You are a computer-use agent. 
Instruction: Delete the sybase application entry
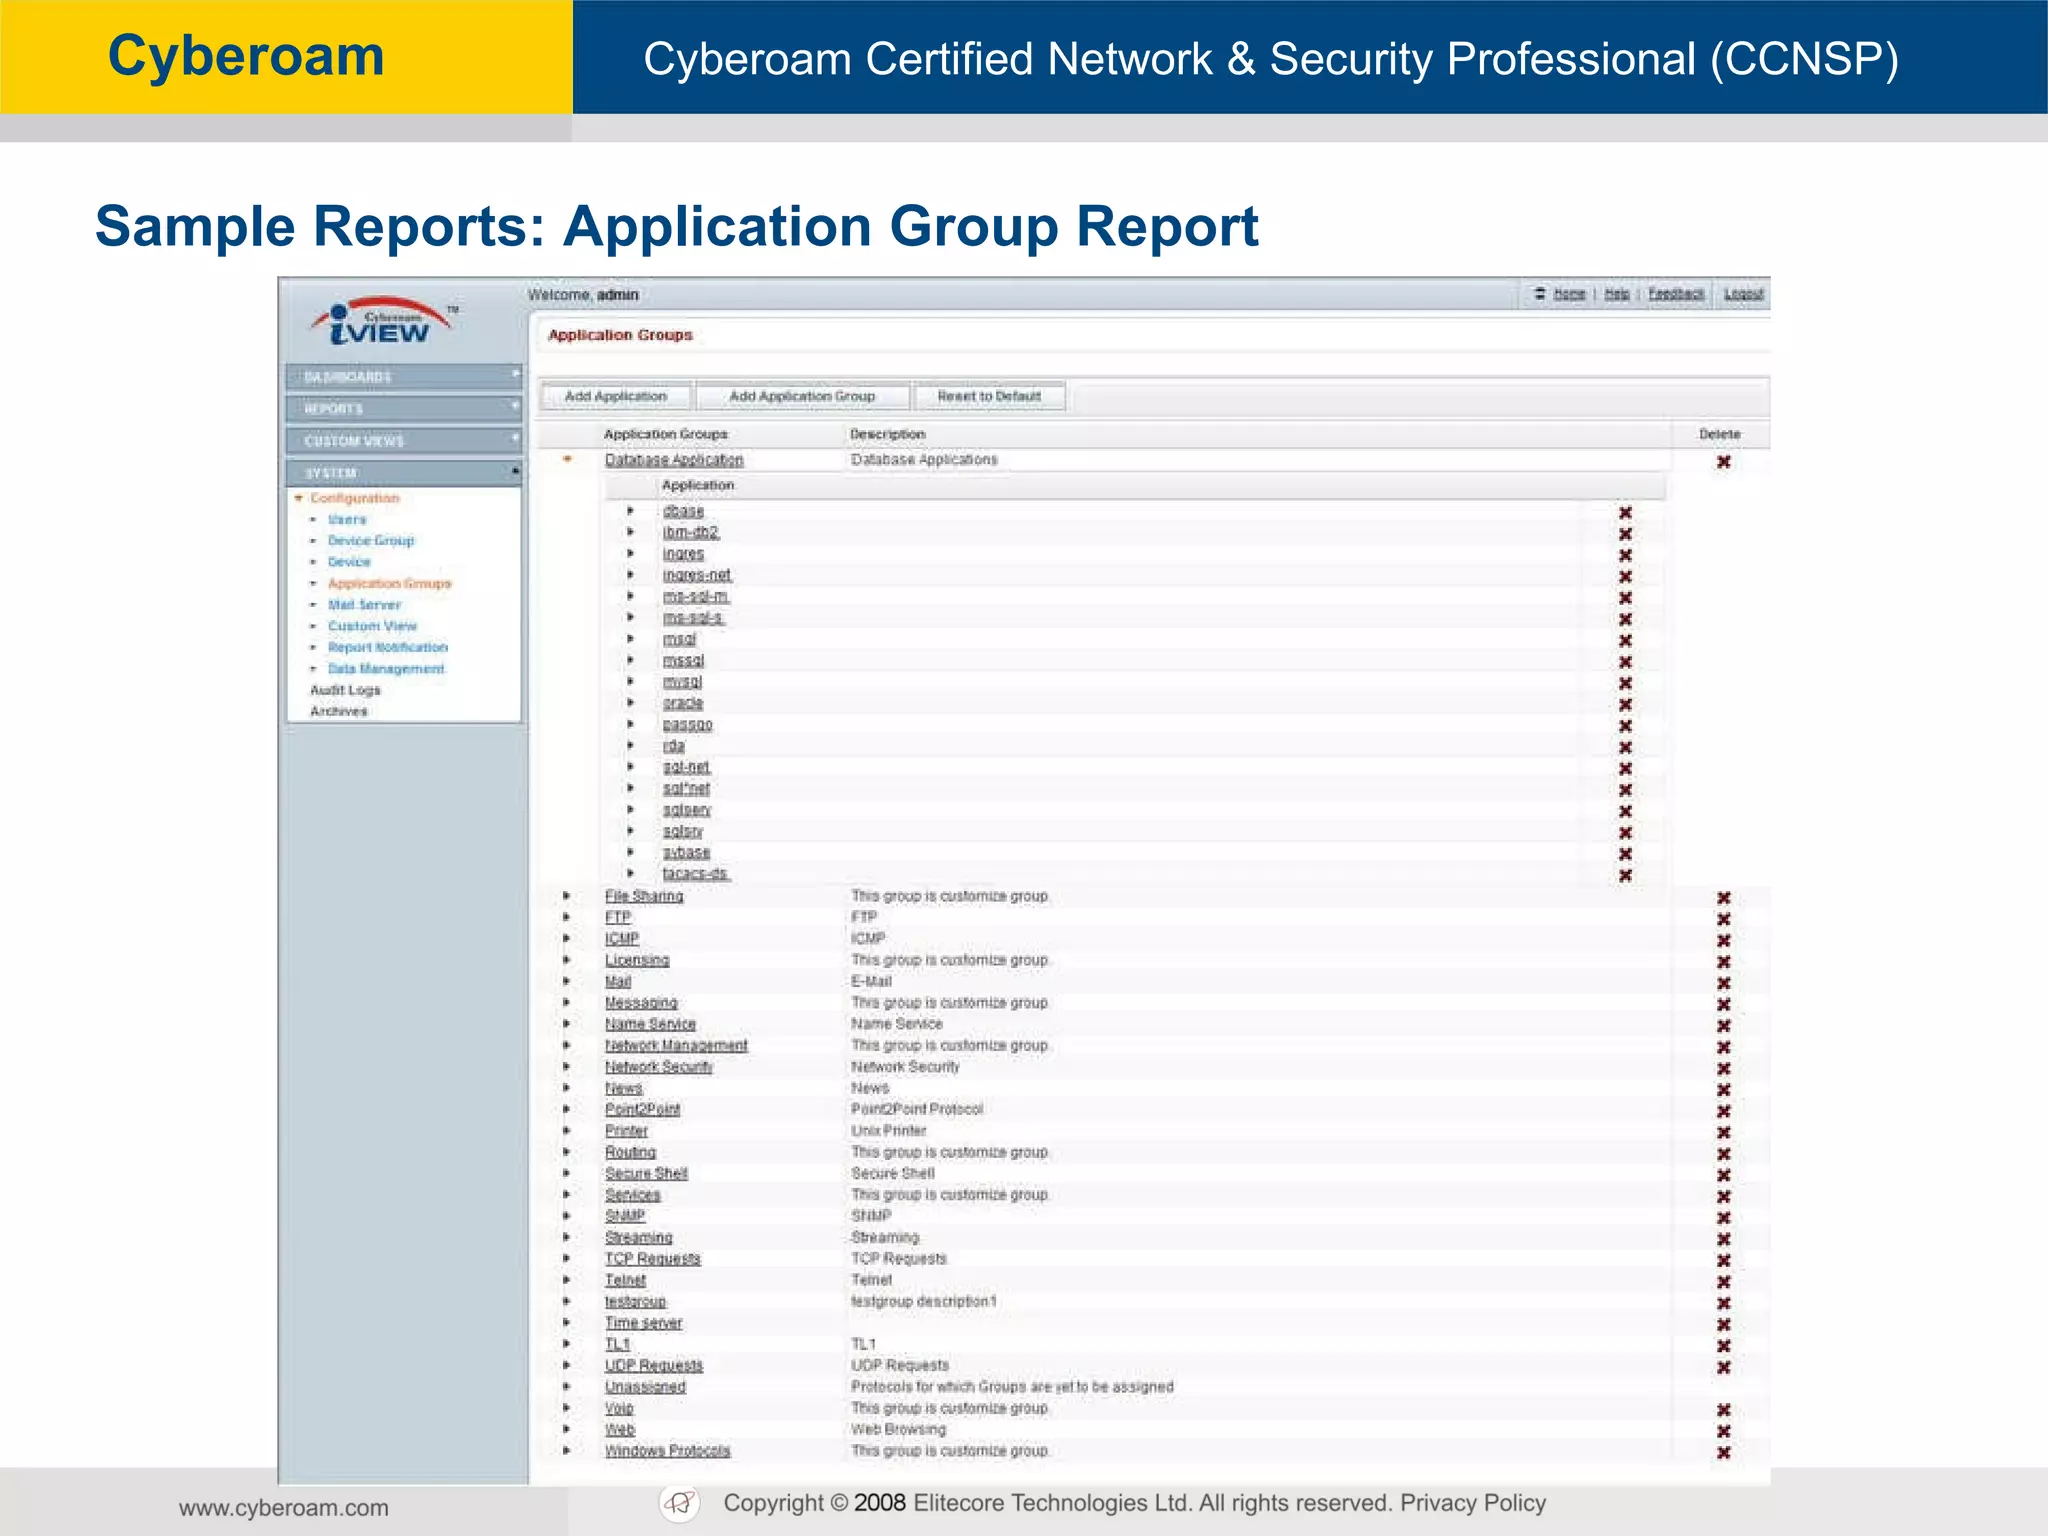1625,854
